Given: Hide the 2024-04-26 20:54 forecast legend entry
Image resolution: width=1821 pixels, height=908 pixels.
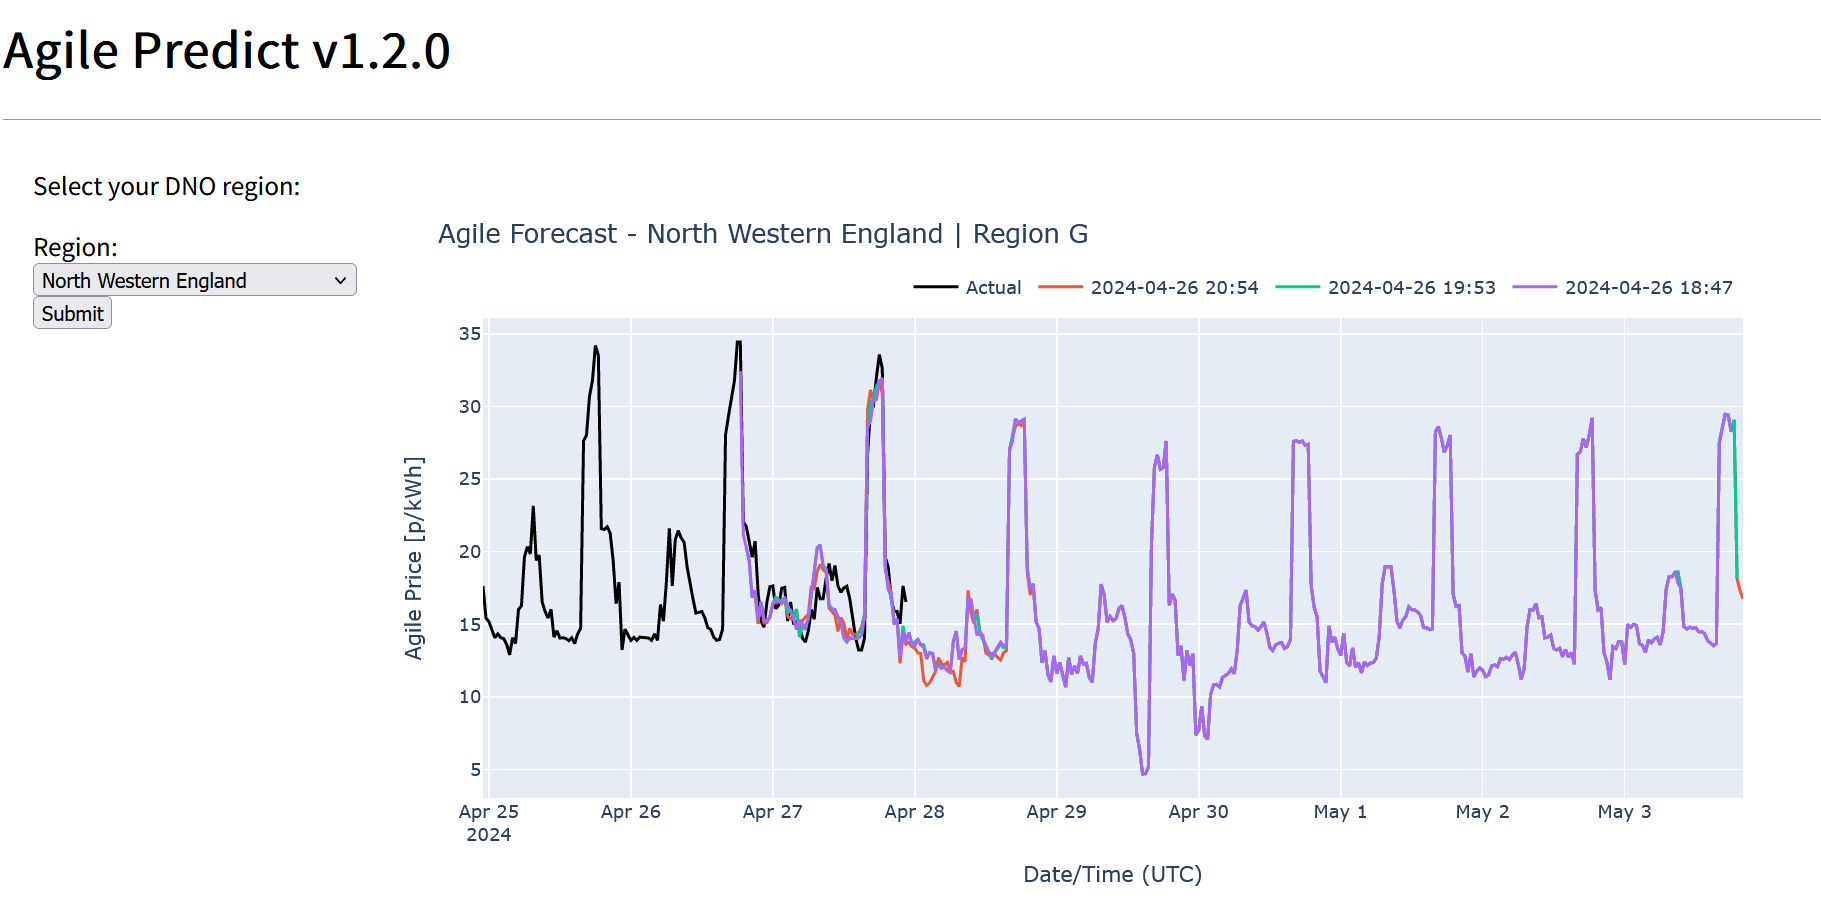Looking at the screenshot, I should pos(1174,288).
